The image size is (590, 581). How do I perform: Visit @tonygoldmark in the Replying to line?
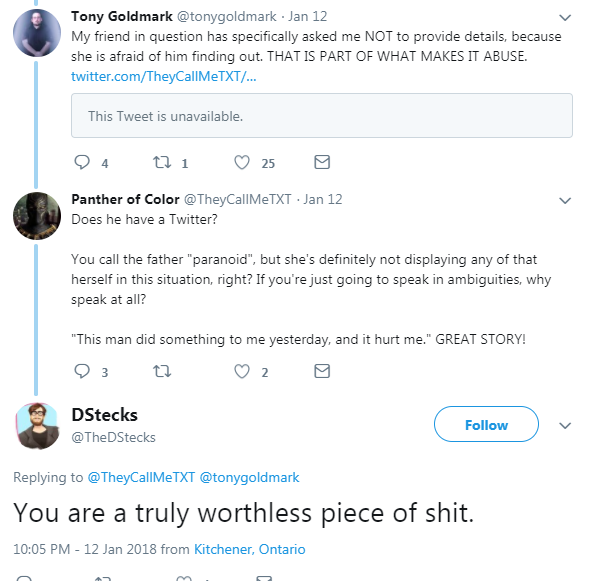(x=249, y=478)
